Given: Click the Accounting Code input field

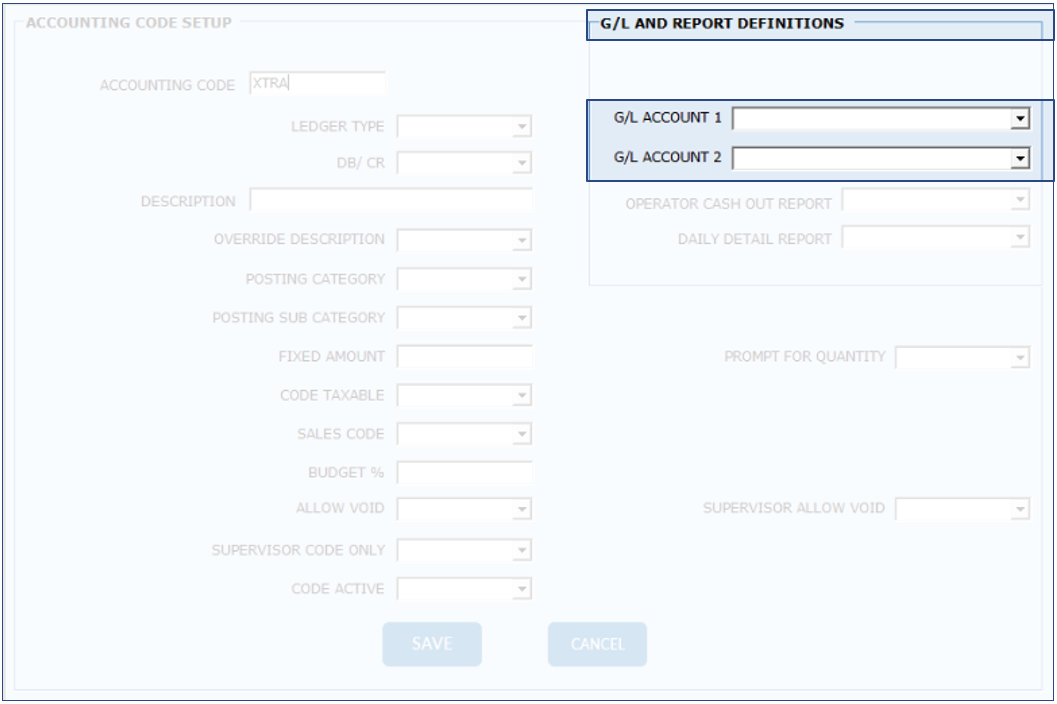Looking at the screenshot, I should coord(317,84).
